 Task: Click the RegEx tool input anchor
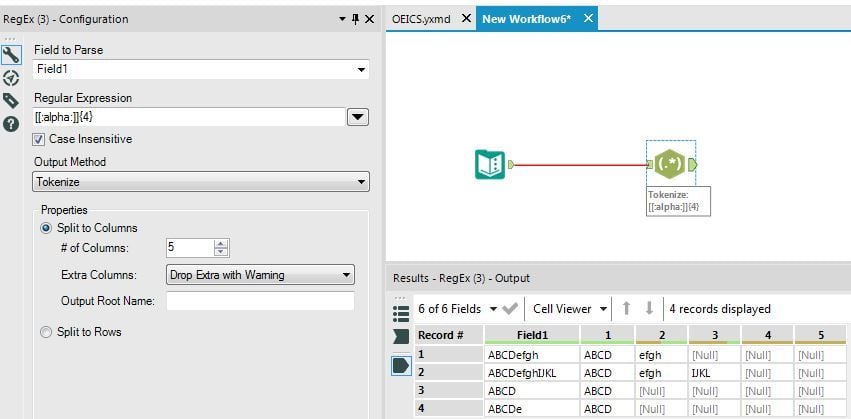tap(650, 164)
